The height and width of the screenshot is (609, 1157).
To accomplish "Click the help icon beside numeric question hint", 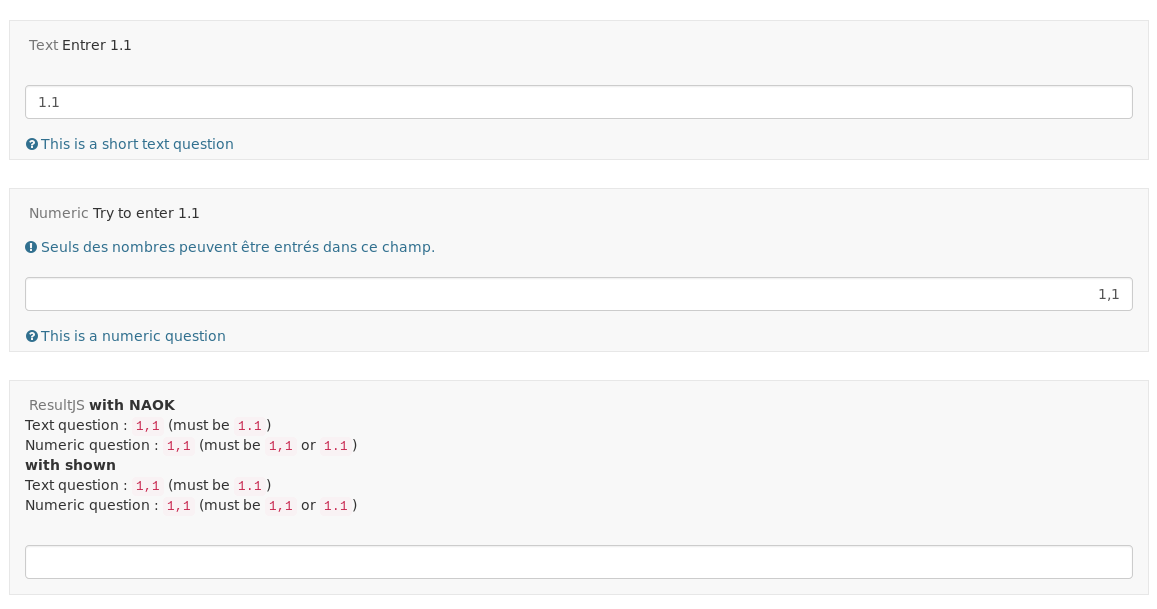I will tap(32, 336).
